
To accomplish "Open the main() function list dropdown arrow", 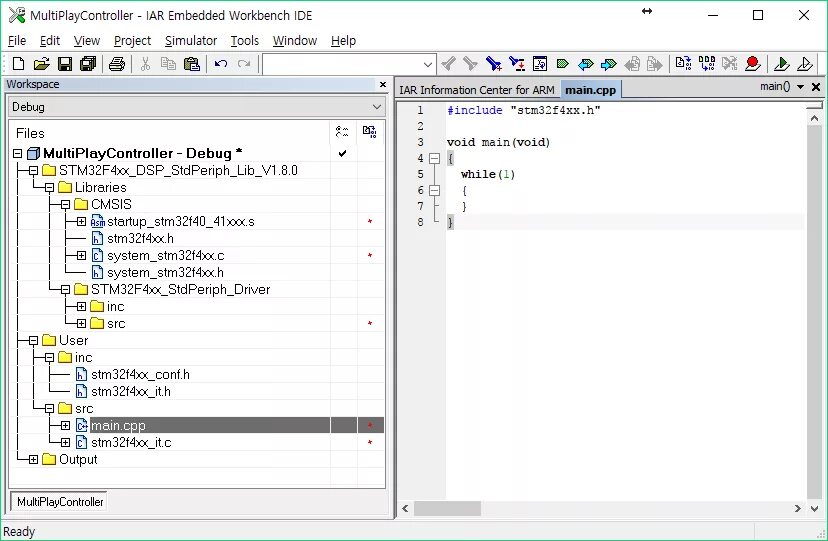I will click(x=801, y=87).
